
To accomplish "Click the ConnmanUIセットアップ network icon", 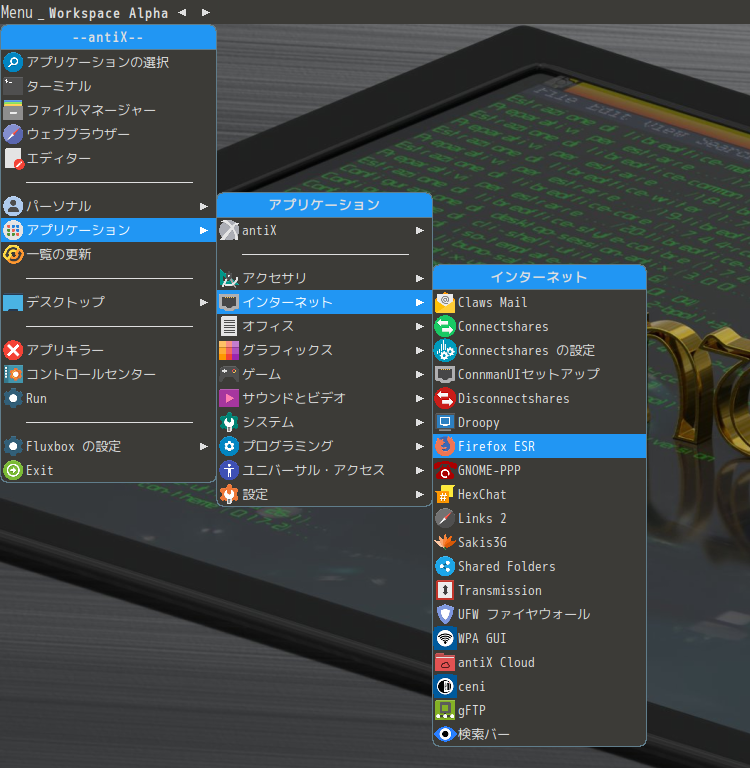I will pyautogui.click(x=445, y=374).
